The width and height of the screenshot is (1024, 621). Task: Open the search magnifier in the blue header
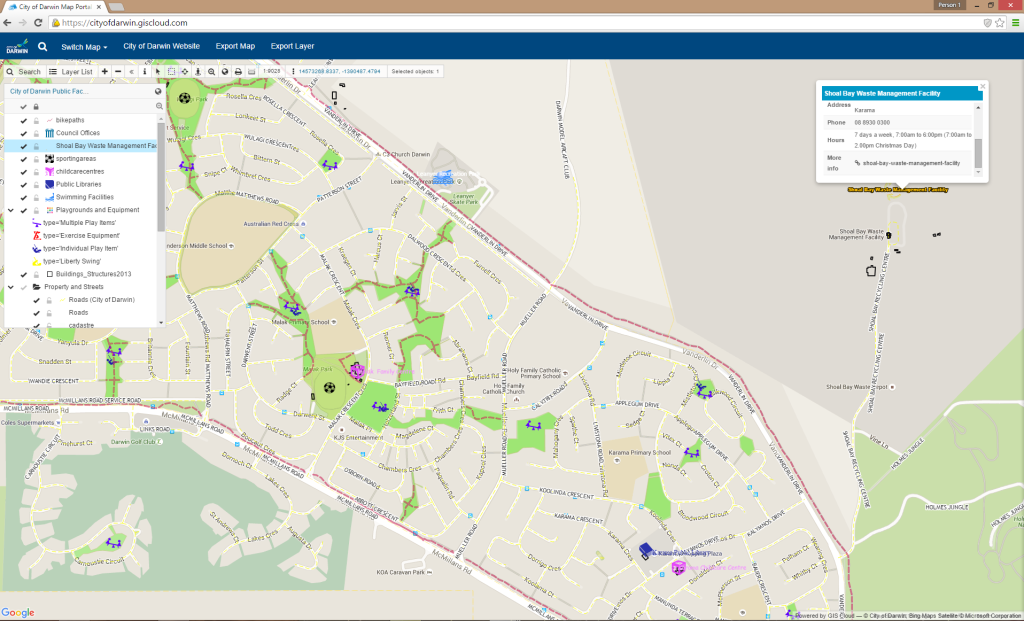(42, 46)
